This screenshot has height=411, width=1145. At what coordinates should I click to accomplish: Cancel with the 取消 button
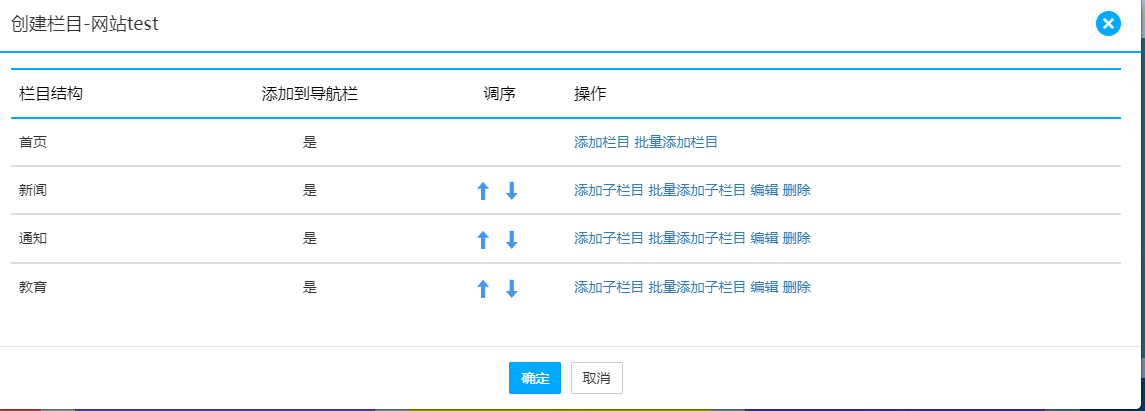pos(597,378)
